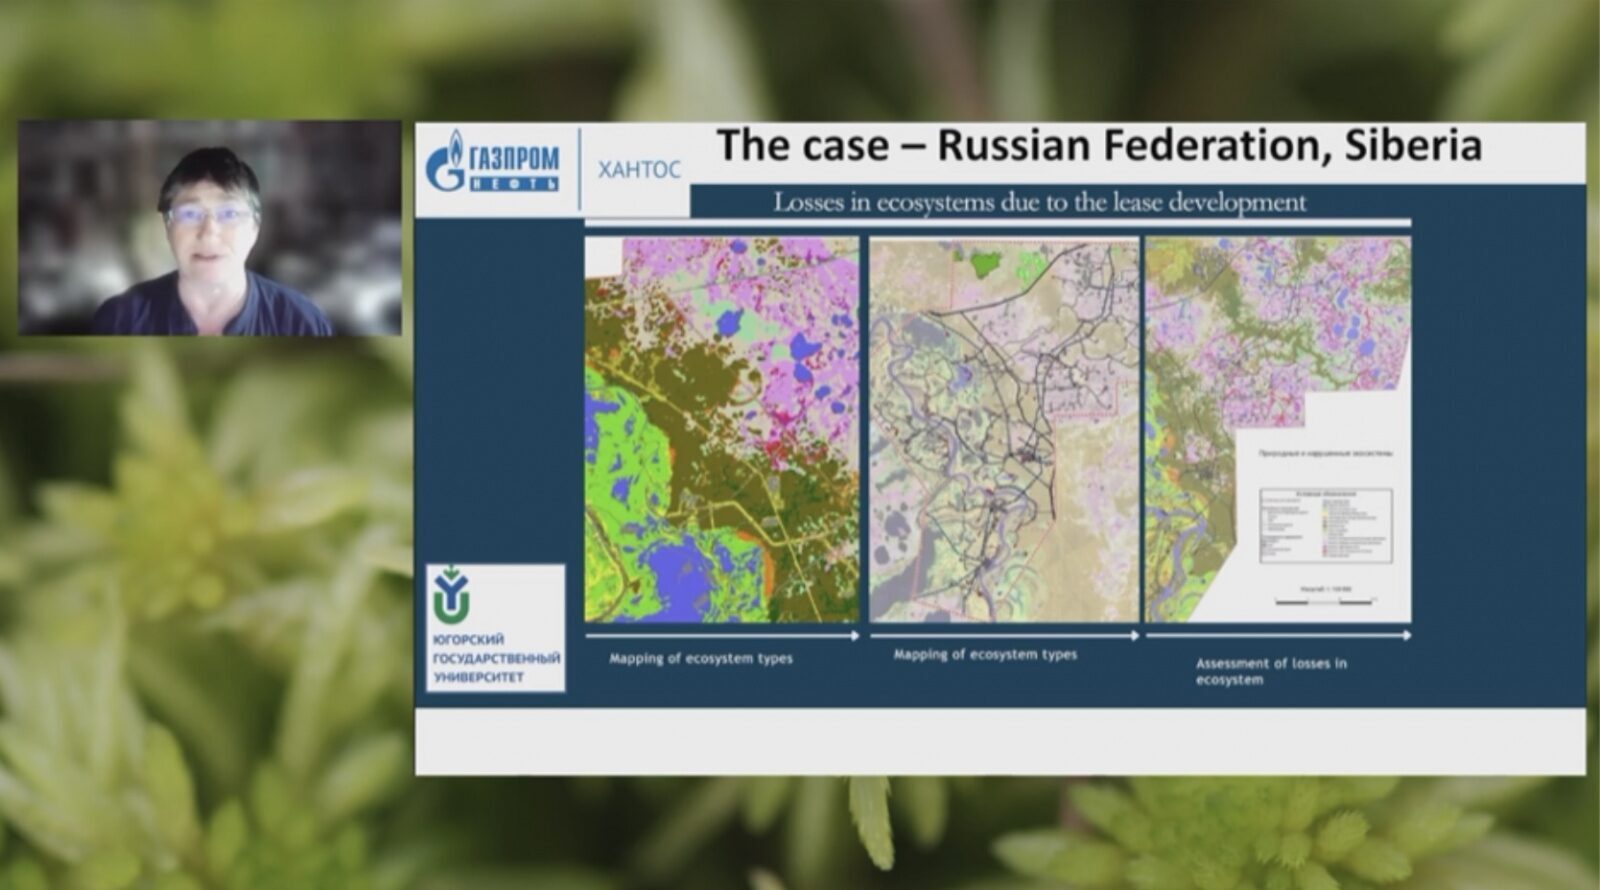Screen dimensions: 1600x890
Task: Click the 'Losses in ecosystems' subtitle banner
Action: tap(1040, 202)
